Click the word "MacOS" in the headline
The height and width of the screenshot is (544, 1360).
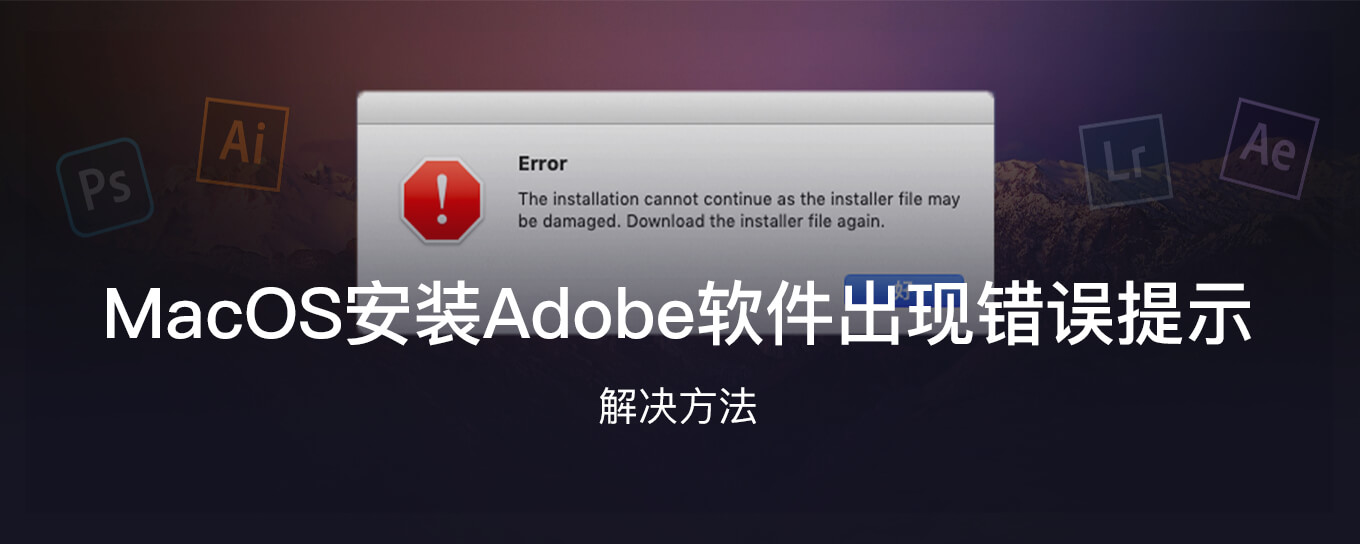tap(223, 313)
